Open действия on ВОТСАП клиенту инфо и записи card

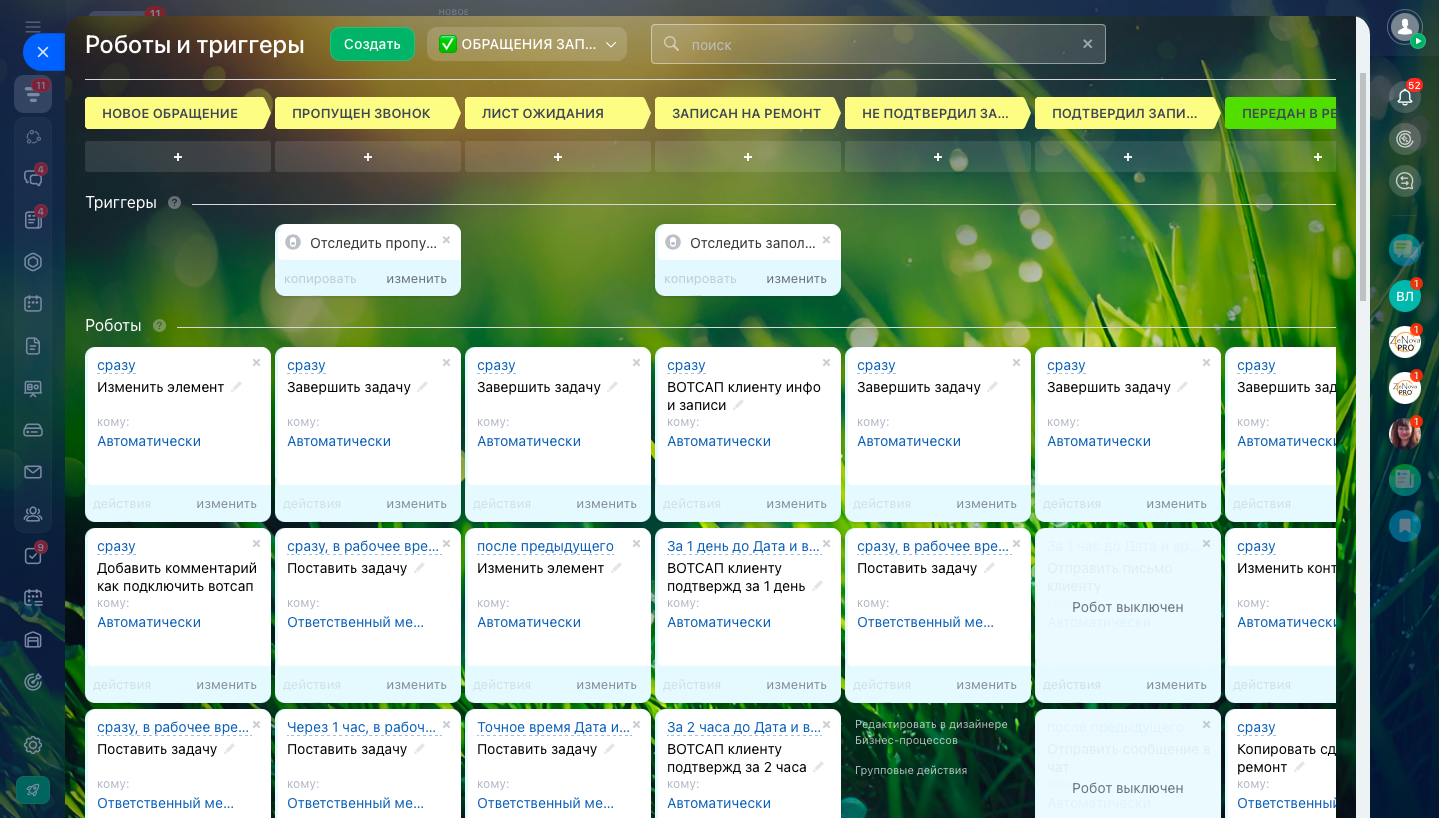(692, 504)
